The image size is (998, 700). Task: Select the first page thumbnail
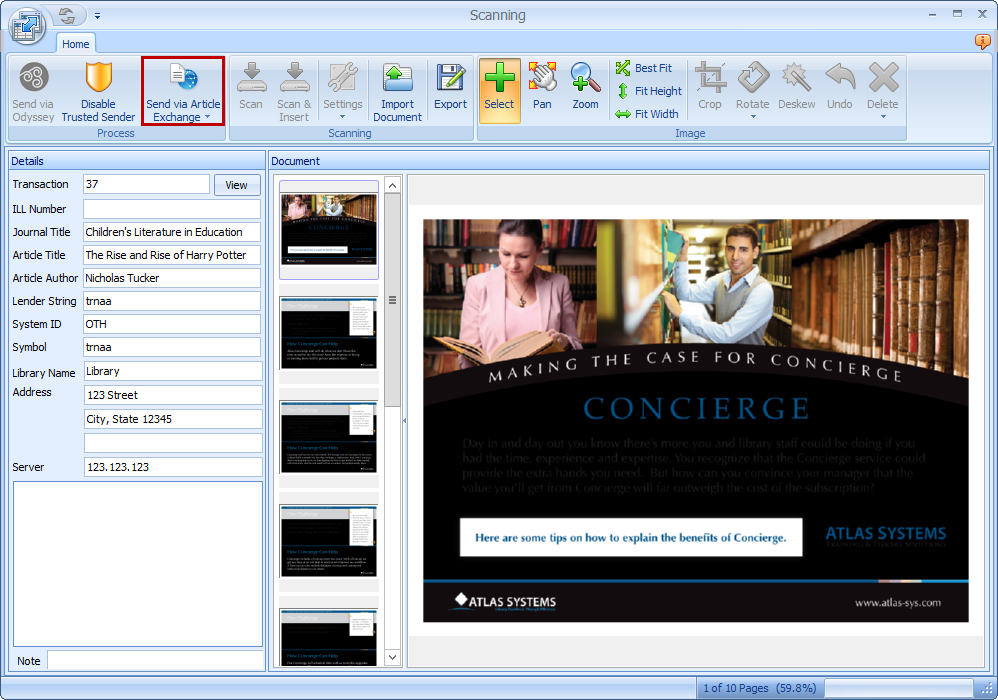[x=330, y=229]
